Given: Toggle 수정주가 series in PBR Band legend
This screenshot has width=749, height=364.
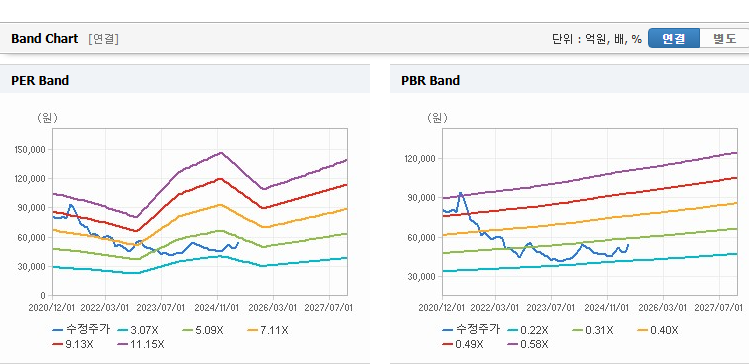Looking at the screenshot, I should (x=471, y=330).
